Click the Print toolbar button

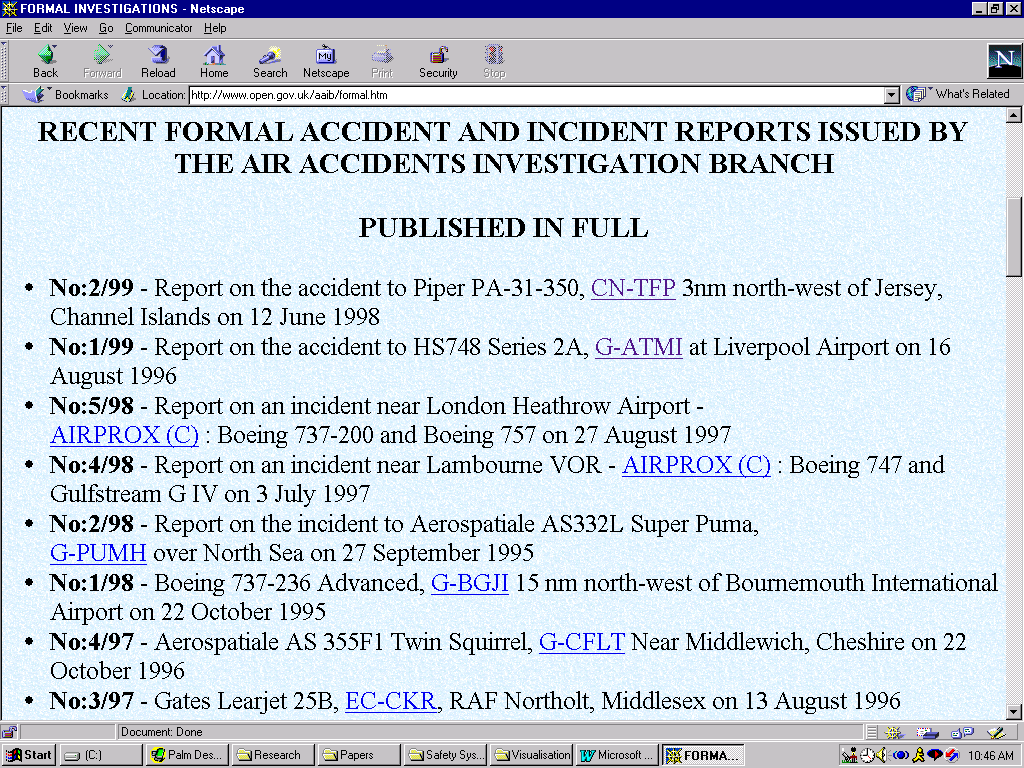[382, 62]
